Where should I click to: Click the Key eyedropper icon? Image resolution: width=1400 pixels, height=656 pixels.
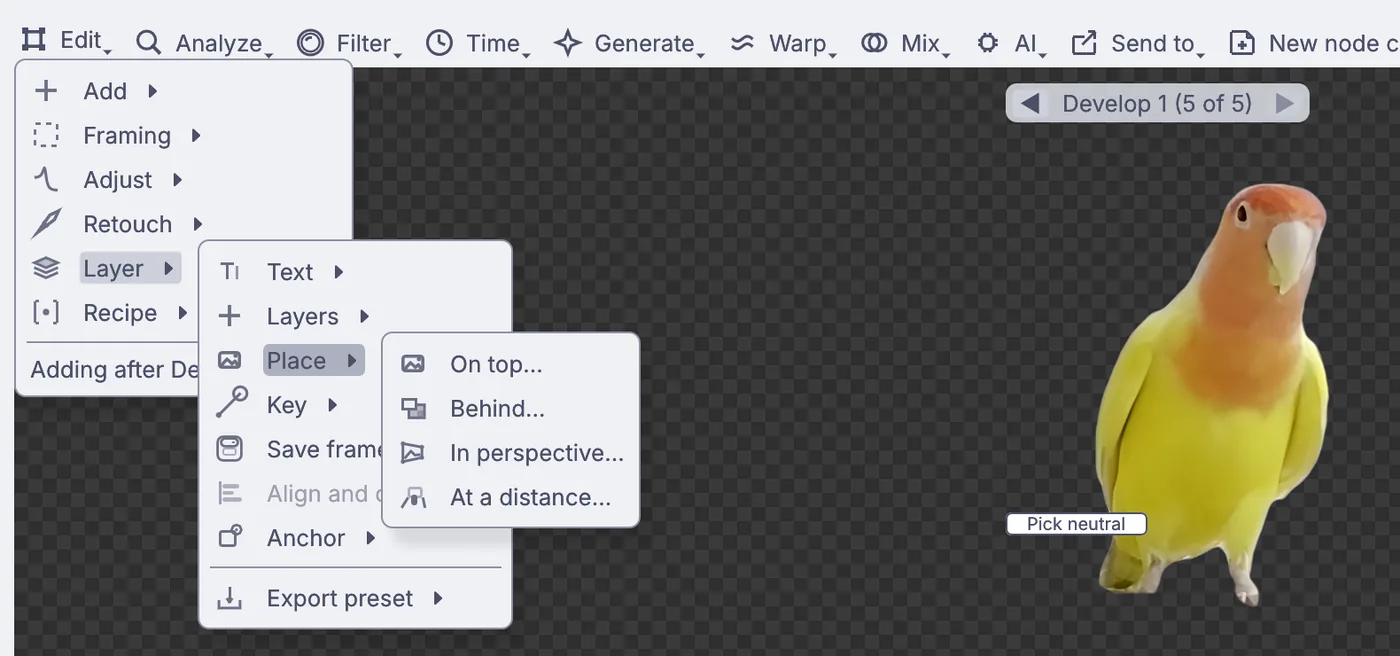(231, 403)
